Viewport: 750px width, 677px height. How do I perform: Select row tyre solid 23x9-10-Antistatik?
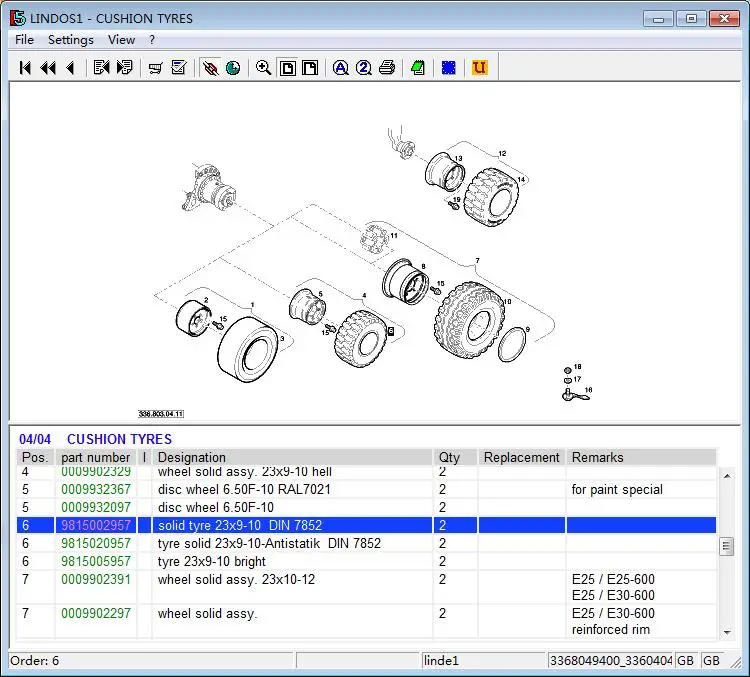[x=269, y=544]
